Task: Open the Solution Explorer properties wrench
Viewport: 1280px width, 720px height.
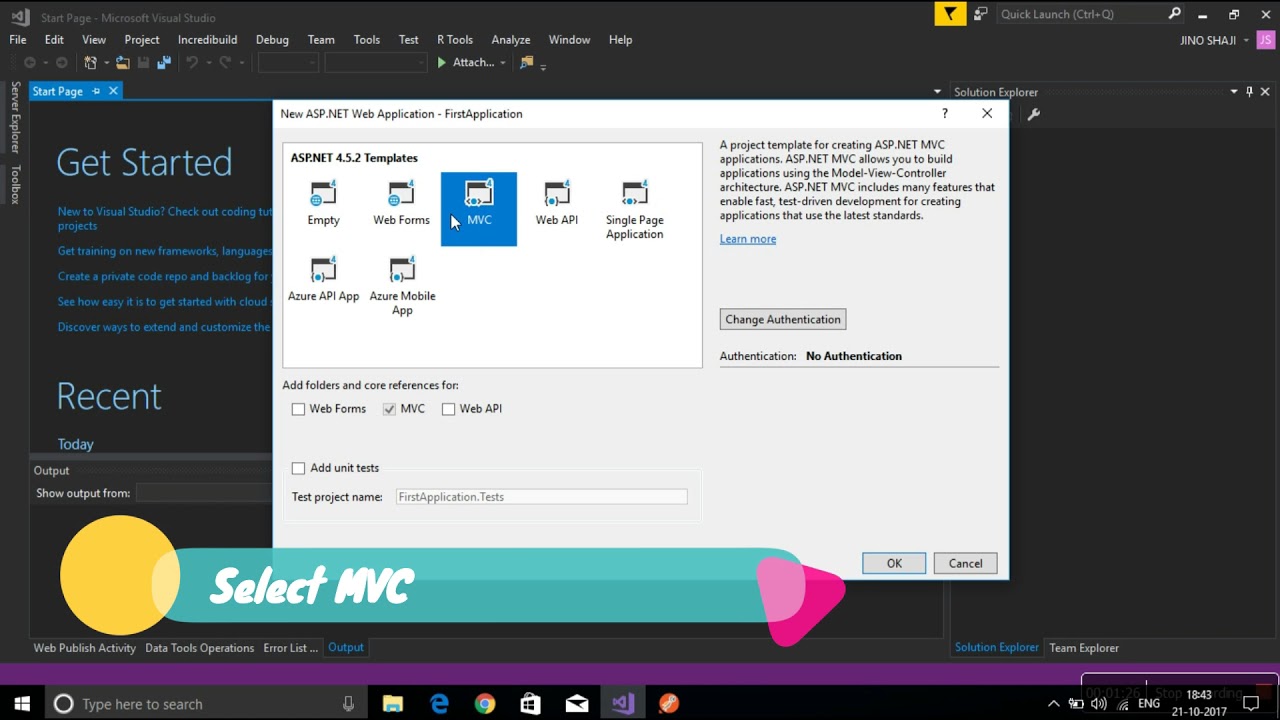Action: pos(1033,114)
